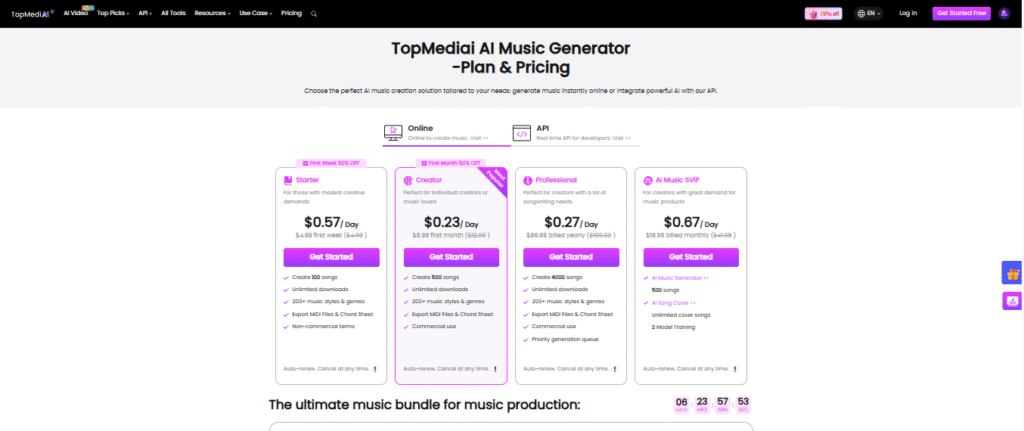Click the info icon in Starter auto-renew note
Screen dimensions: 1024x431
tap(375, 369)
